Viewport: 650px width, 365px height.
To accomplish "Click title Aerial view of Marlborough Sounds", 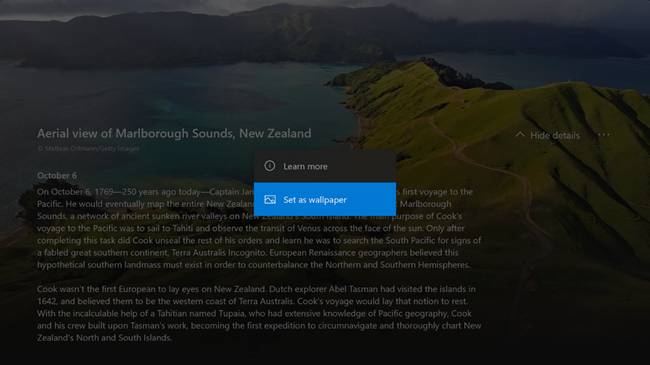I will [174, 134].
